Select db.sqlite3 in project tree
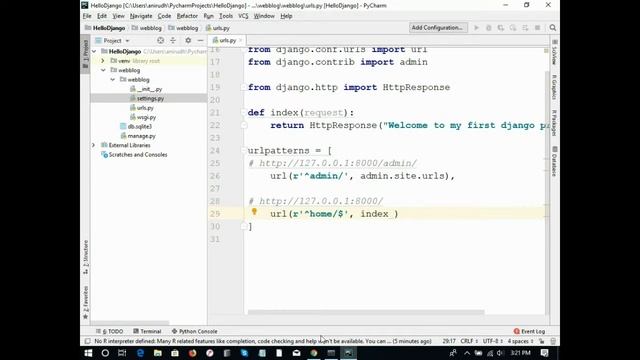 pyautogui.click(x=136, y=127)
